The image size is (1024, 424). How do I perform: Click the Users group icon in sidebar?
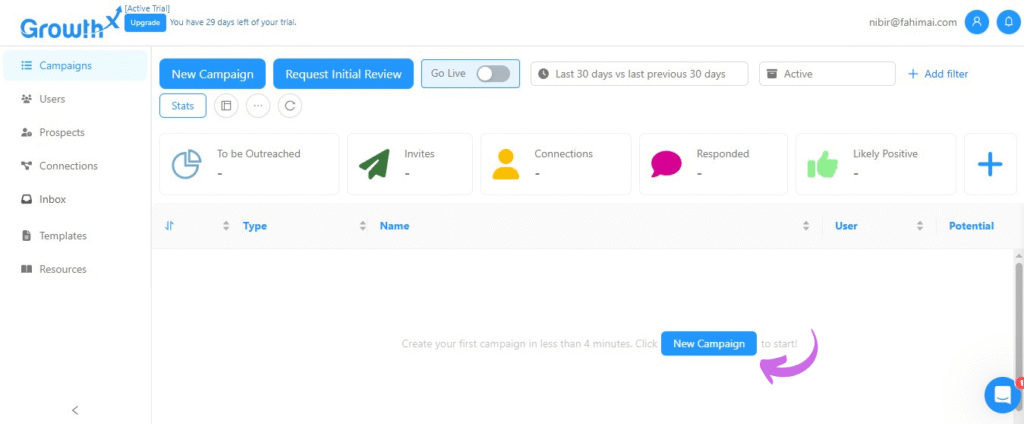pyautogui.click(x=27, y=99)
